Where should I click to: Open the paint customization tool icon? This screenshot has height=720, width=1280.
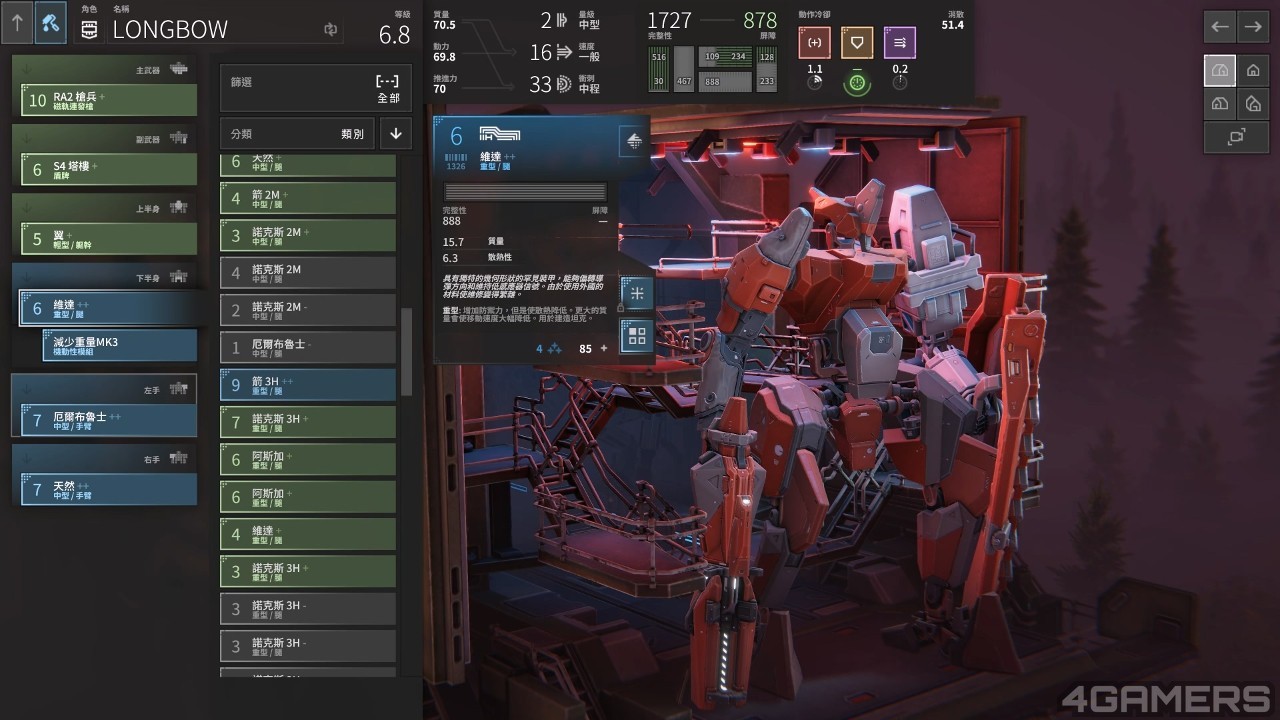tap(51, 23)
